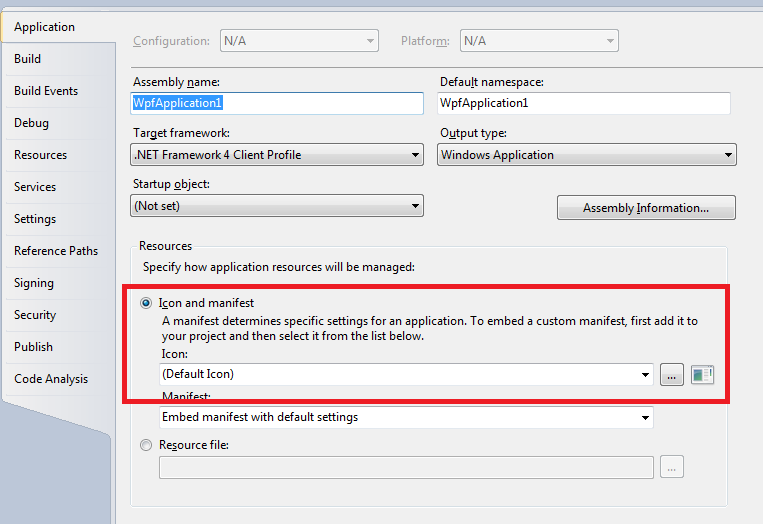763x524 pixels.
Task: Open the Reference Paths tab
Action: point(56,251)
